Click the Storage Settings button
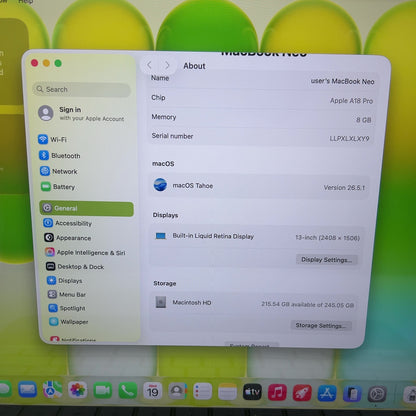This screenshot has height=416, width=416. click(321, 325)
